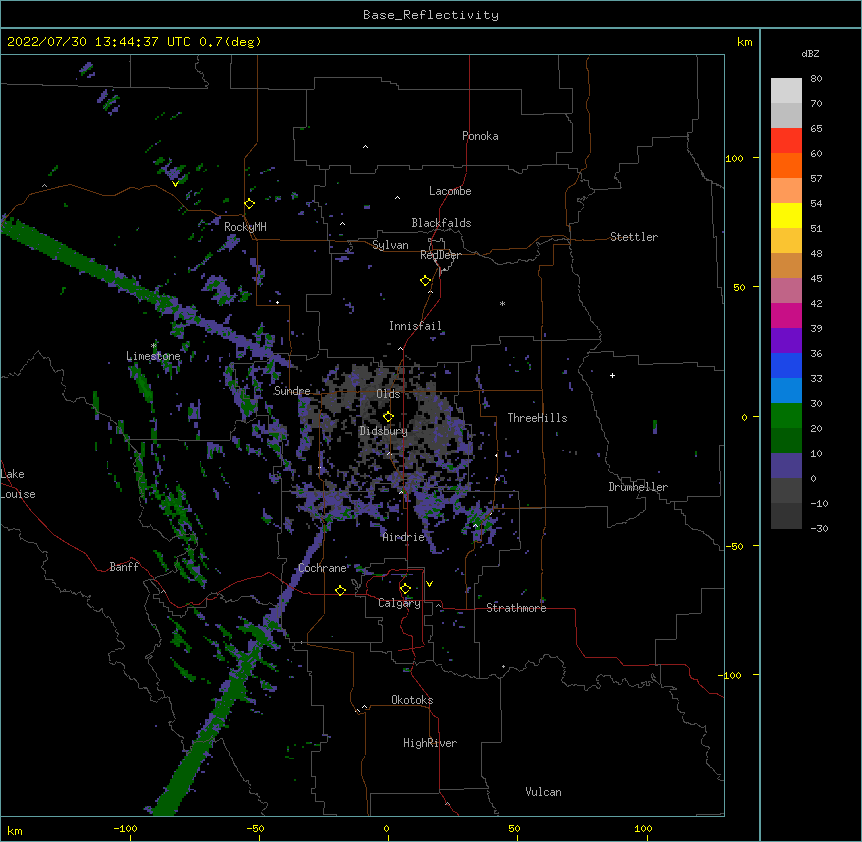862x842 pixels.
Task: Click the Okotoks label
Action: [412, 700]
